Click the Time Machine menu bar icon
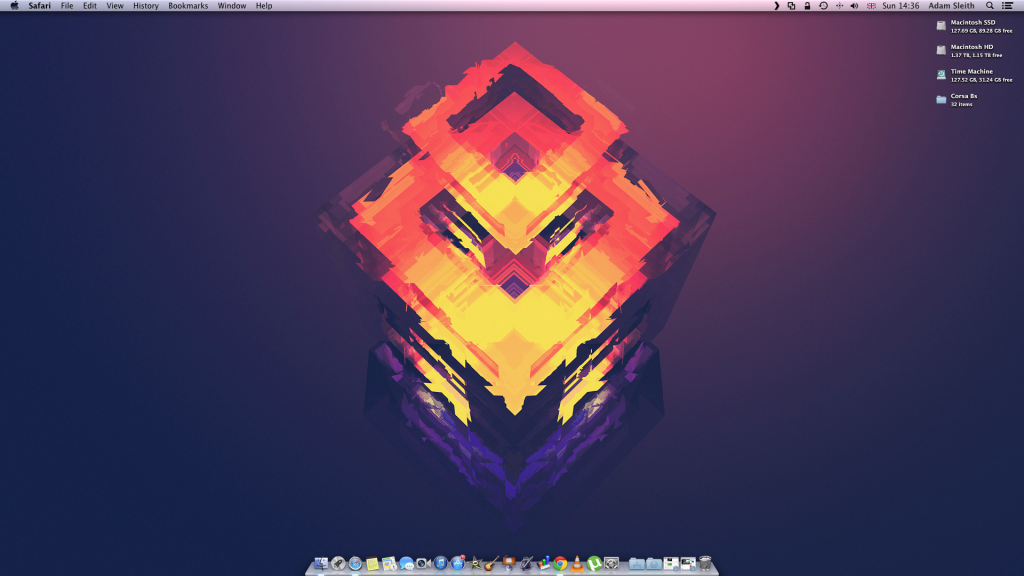 click(x=824, y=6)
